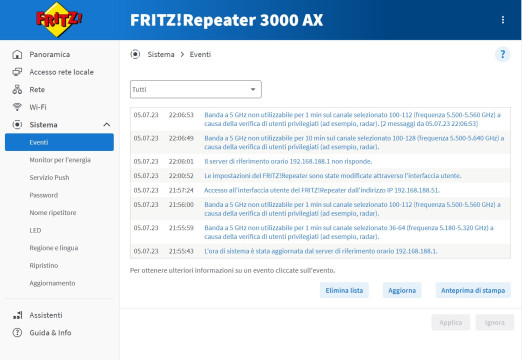Click the Guida & Info icon
The height and width of the screenshot is (360, 522).
point(17,333)
